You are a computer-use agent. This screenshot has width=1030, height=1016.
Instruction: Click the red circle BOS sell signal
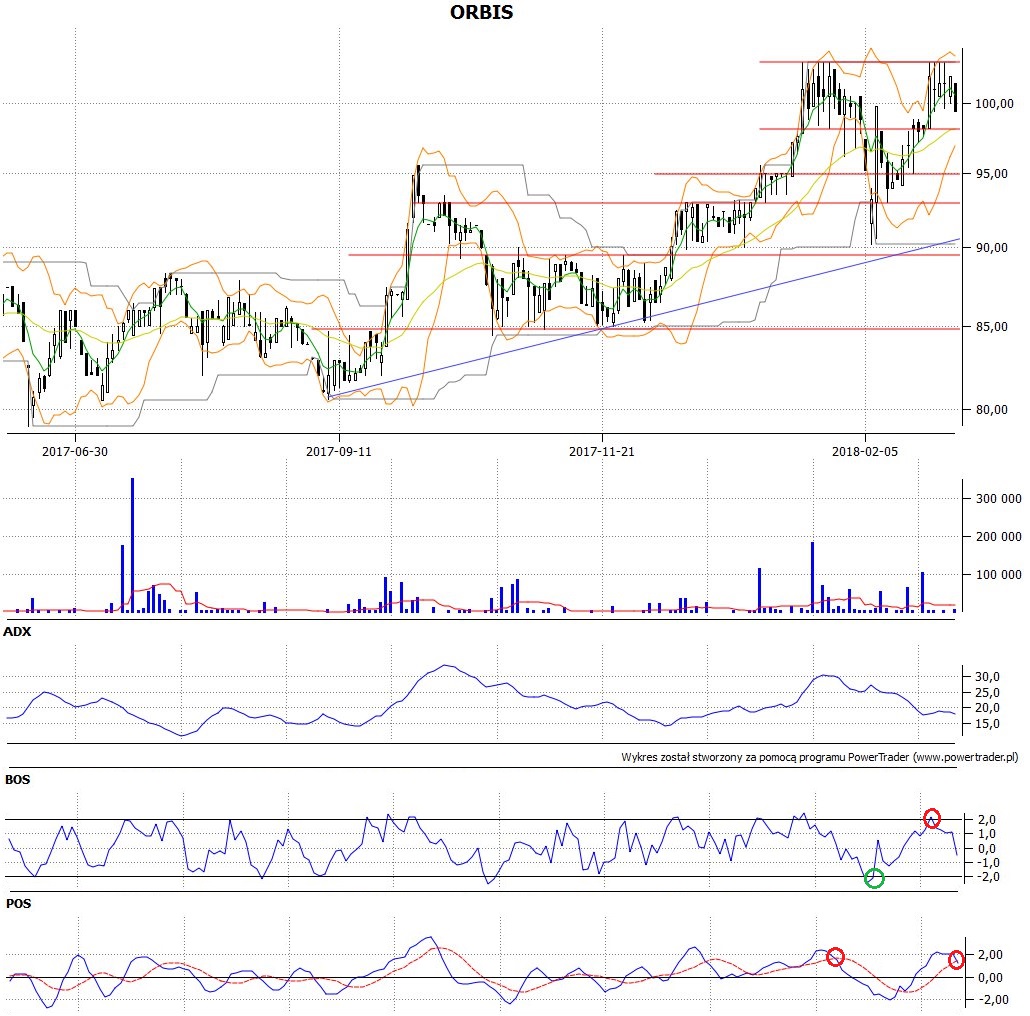pos(931,818)
